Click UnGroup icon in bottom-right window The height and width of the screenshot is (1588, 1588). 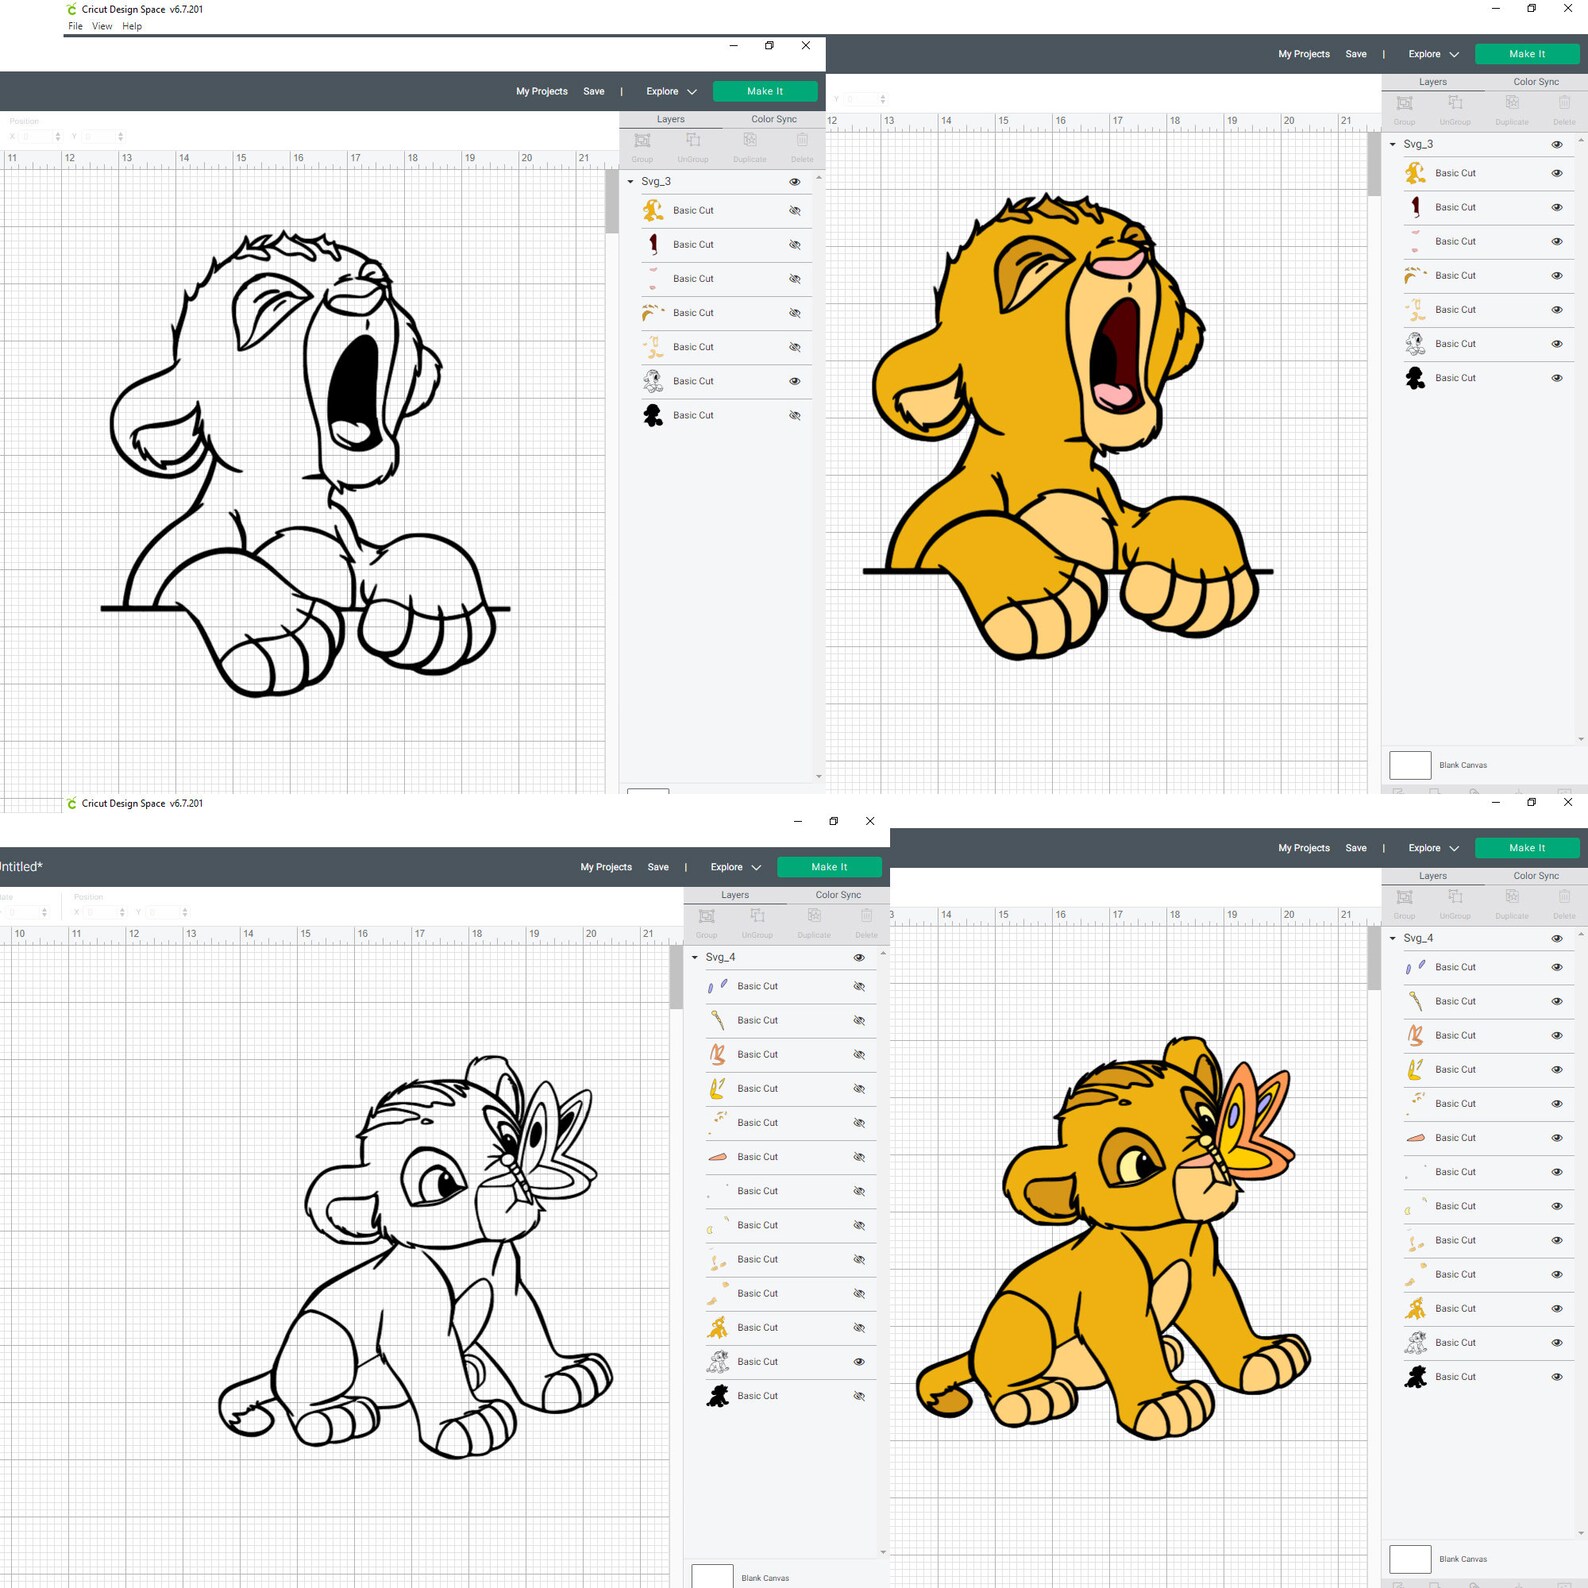[x=1455, y=897]
